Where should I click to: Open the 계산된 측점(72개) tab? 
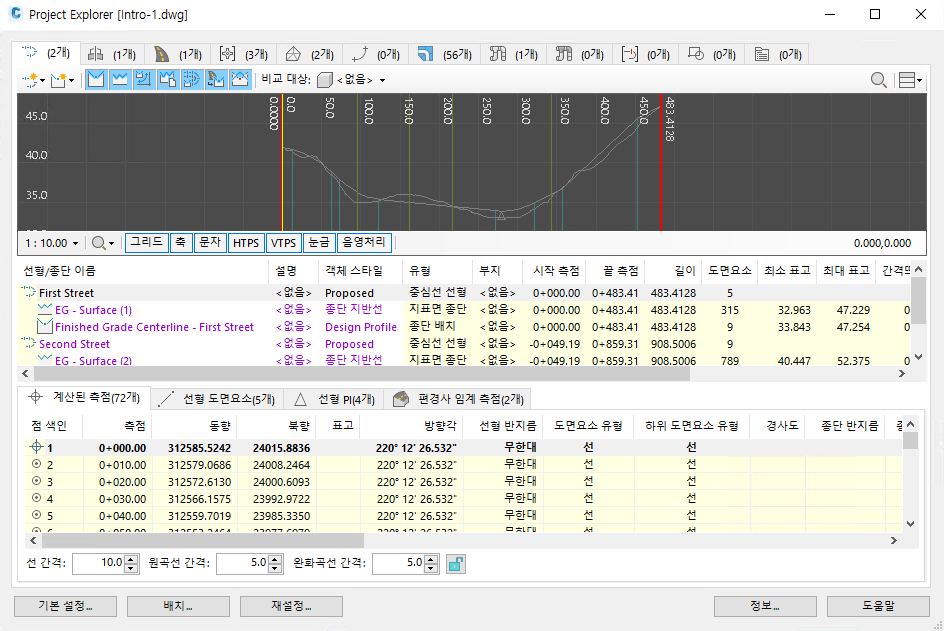(86, 398)
